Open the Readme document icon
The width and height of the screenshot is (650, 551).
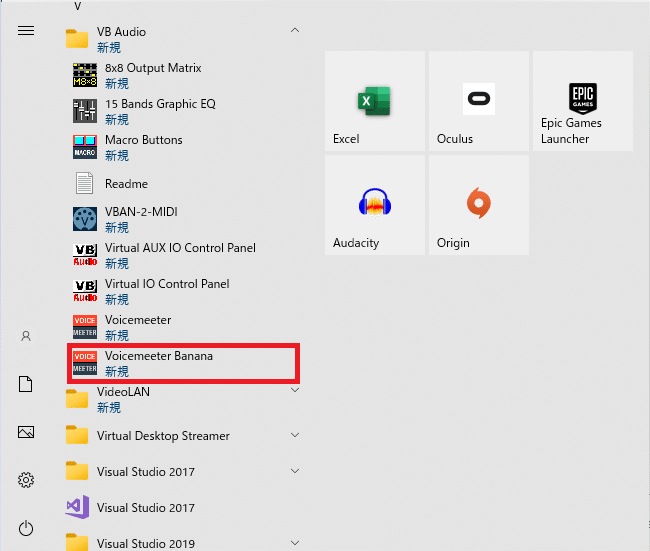coord(85,183)
